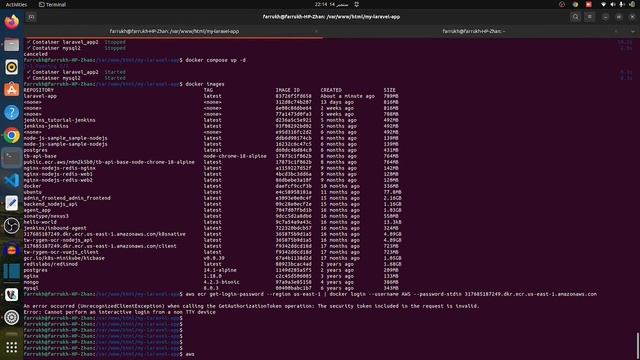This screenshot has width=640, height=360.
Task: Click the terminal search magnifier button
Action: tap(576, 17)
